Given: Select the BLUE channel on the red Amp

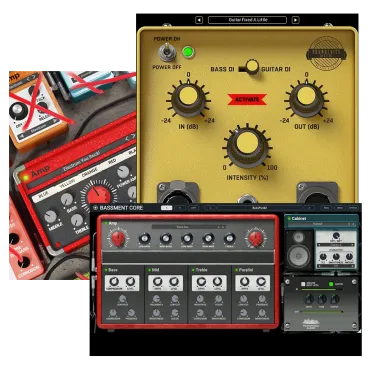Looking at the screenshot, I should coord(45,195).
